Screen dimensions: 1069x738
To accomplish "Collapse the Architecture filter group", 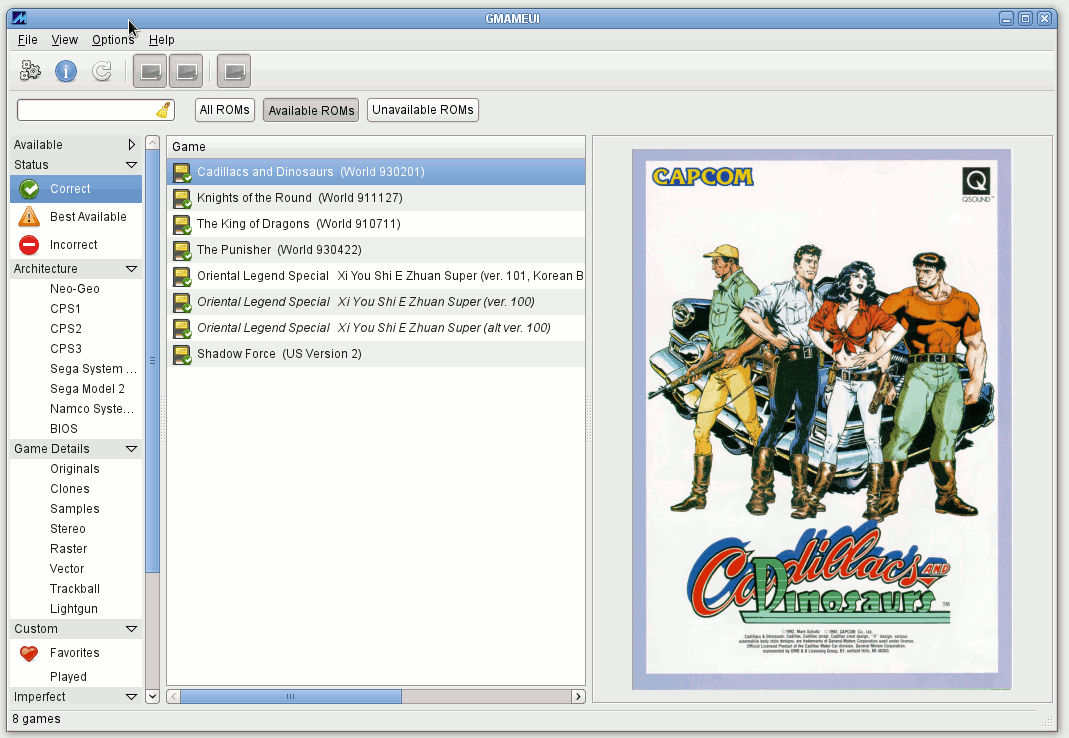I will pos(132,269).
